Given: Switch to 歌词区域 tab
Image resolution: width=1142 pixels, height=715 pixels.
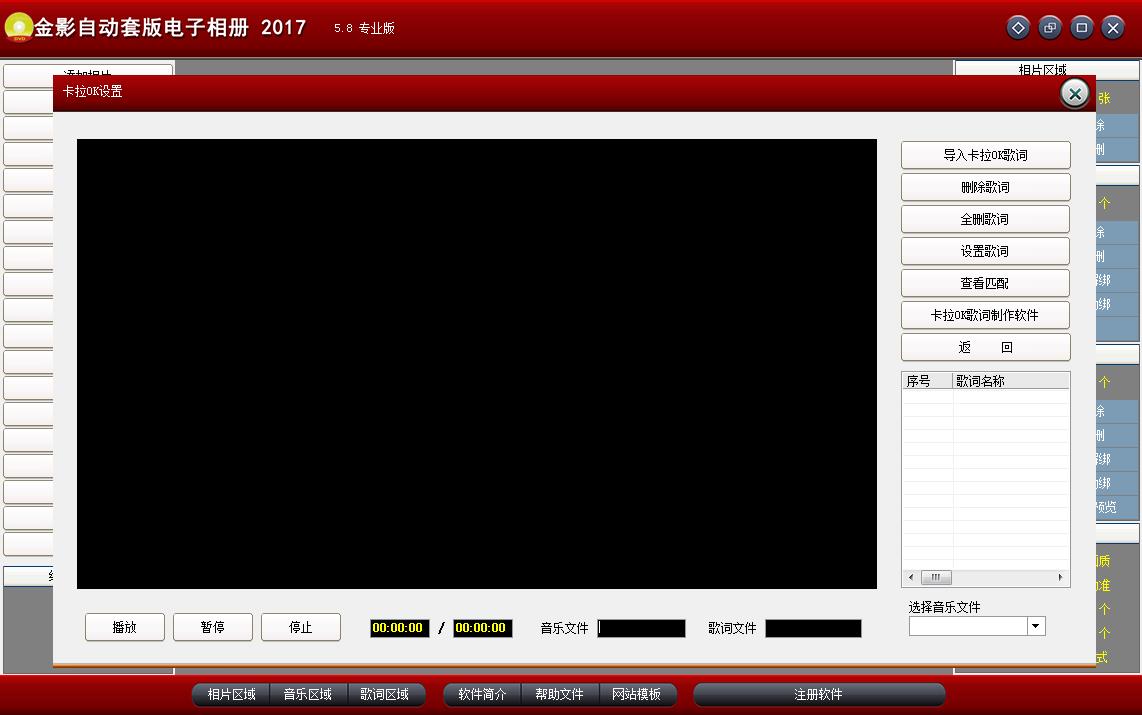Looking at the screenshot, I should tap(385, 695).
